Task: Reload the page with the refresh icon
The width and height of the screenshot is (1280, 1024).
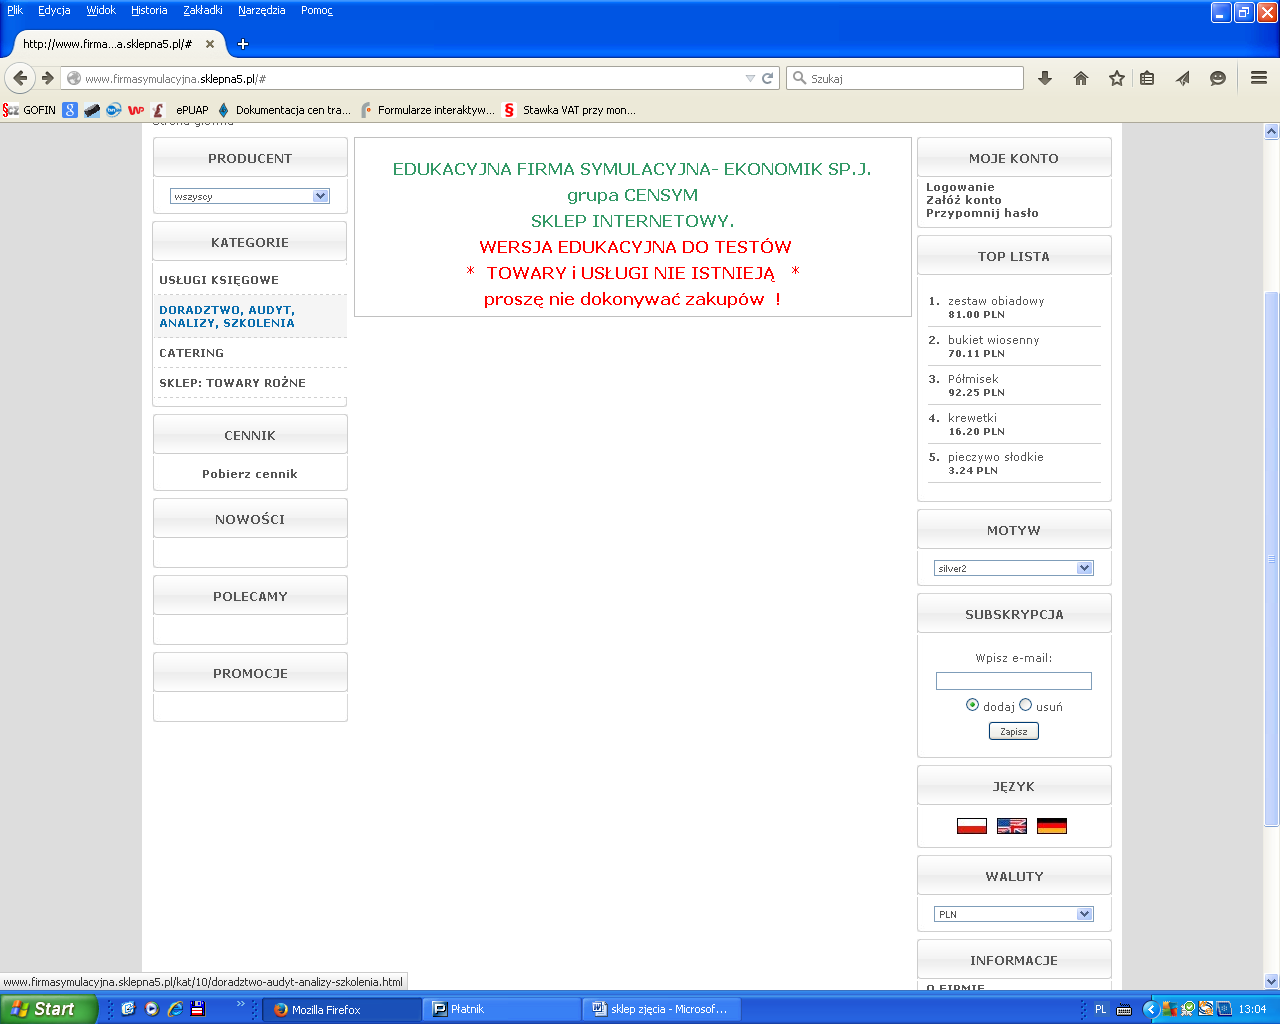Action: coord(768,78)
